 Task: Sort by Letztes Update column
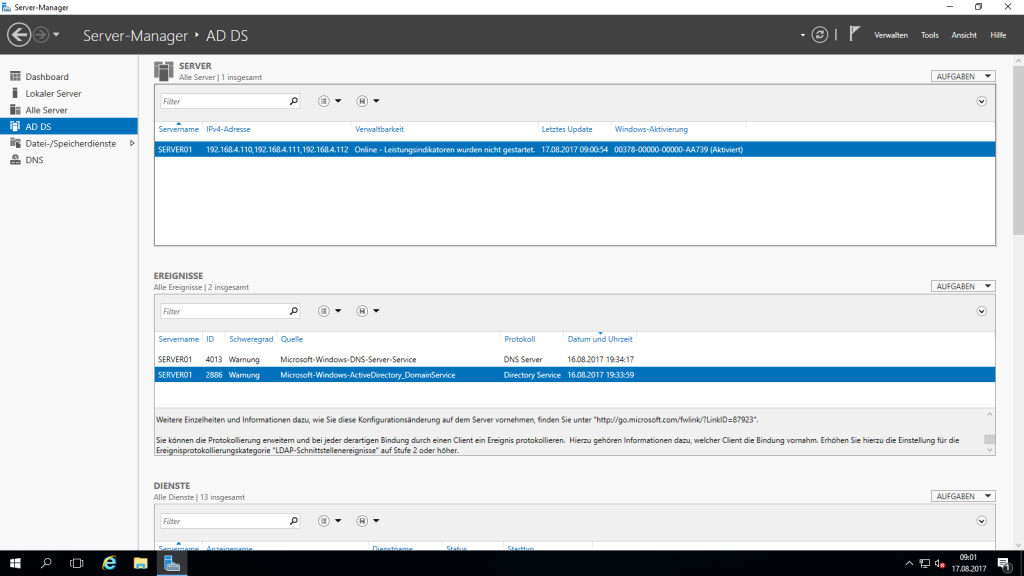[567, 129]
